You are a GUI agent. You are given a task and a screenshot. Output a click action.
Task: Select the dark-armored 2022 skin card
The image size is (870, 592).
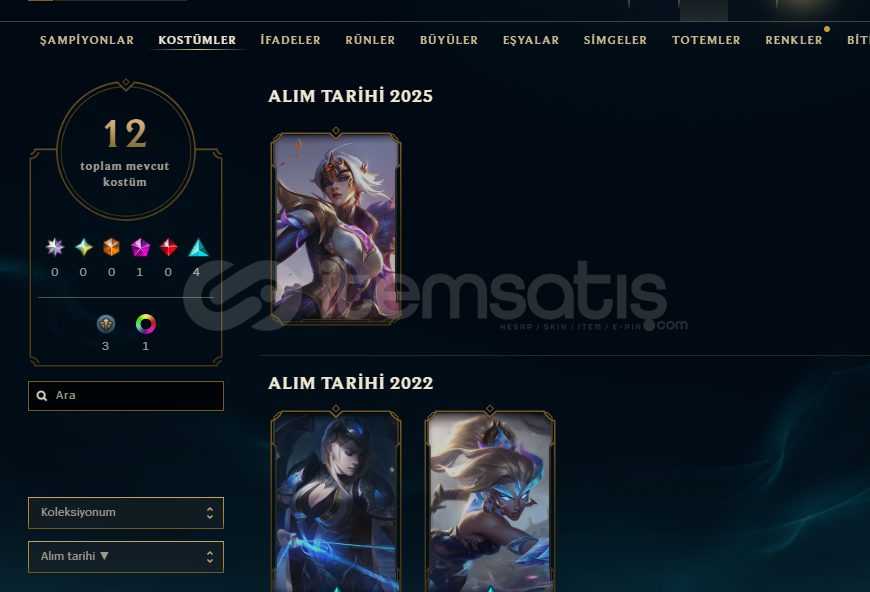click(x=336, y=501)
